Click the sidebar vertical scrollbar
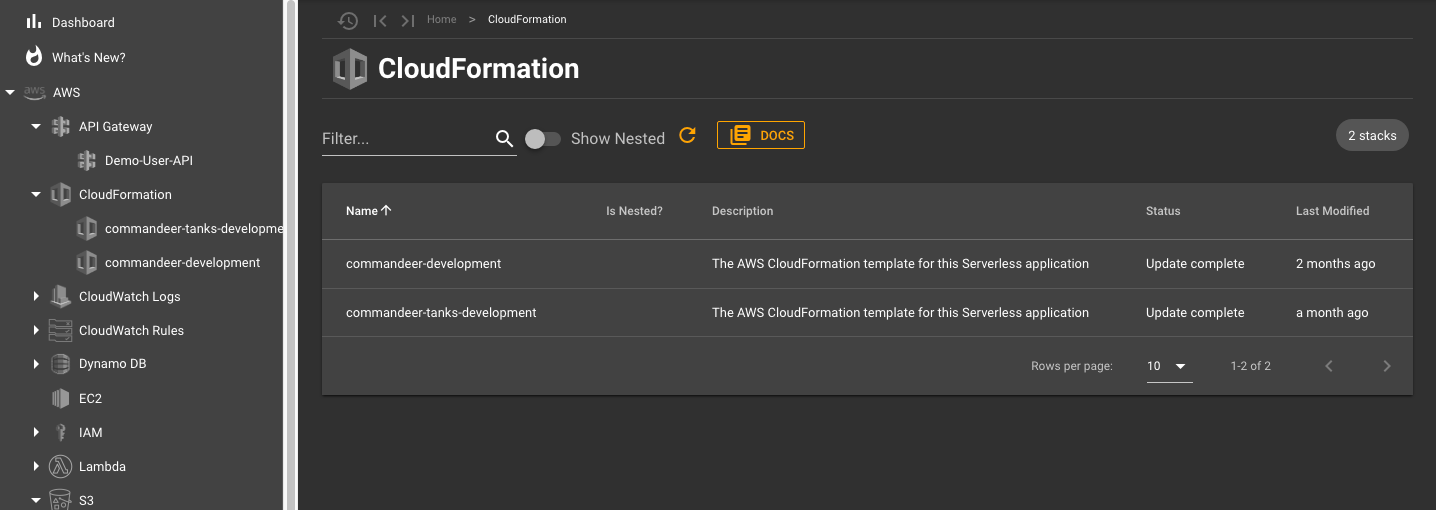The height and width of the screenshot is (510, 1436). pos(291,255)
